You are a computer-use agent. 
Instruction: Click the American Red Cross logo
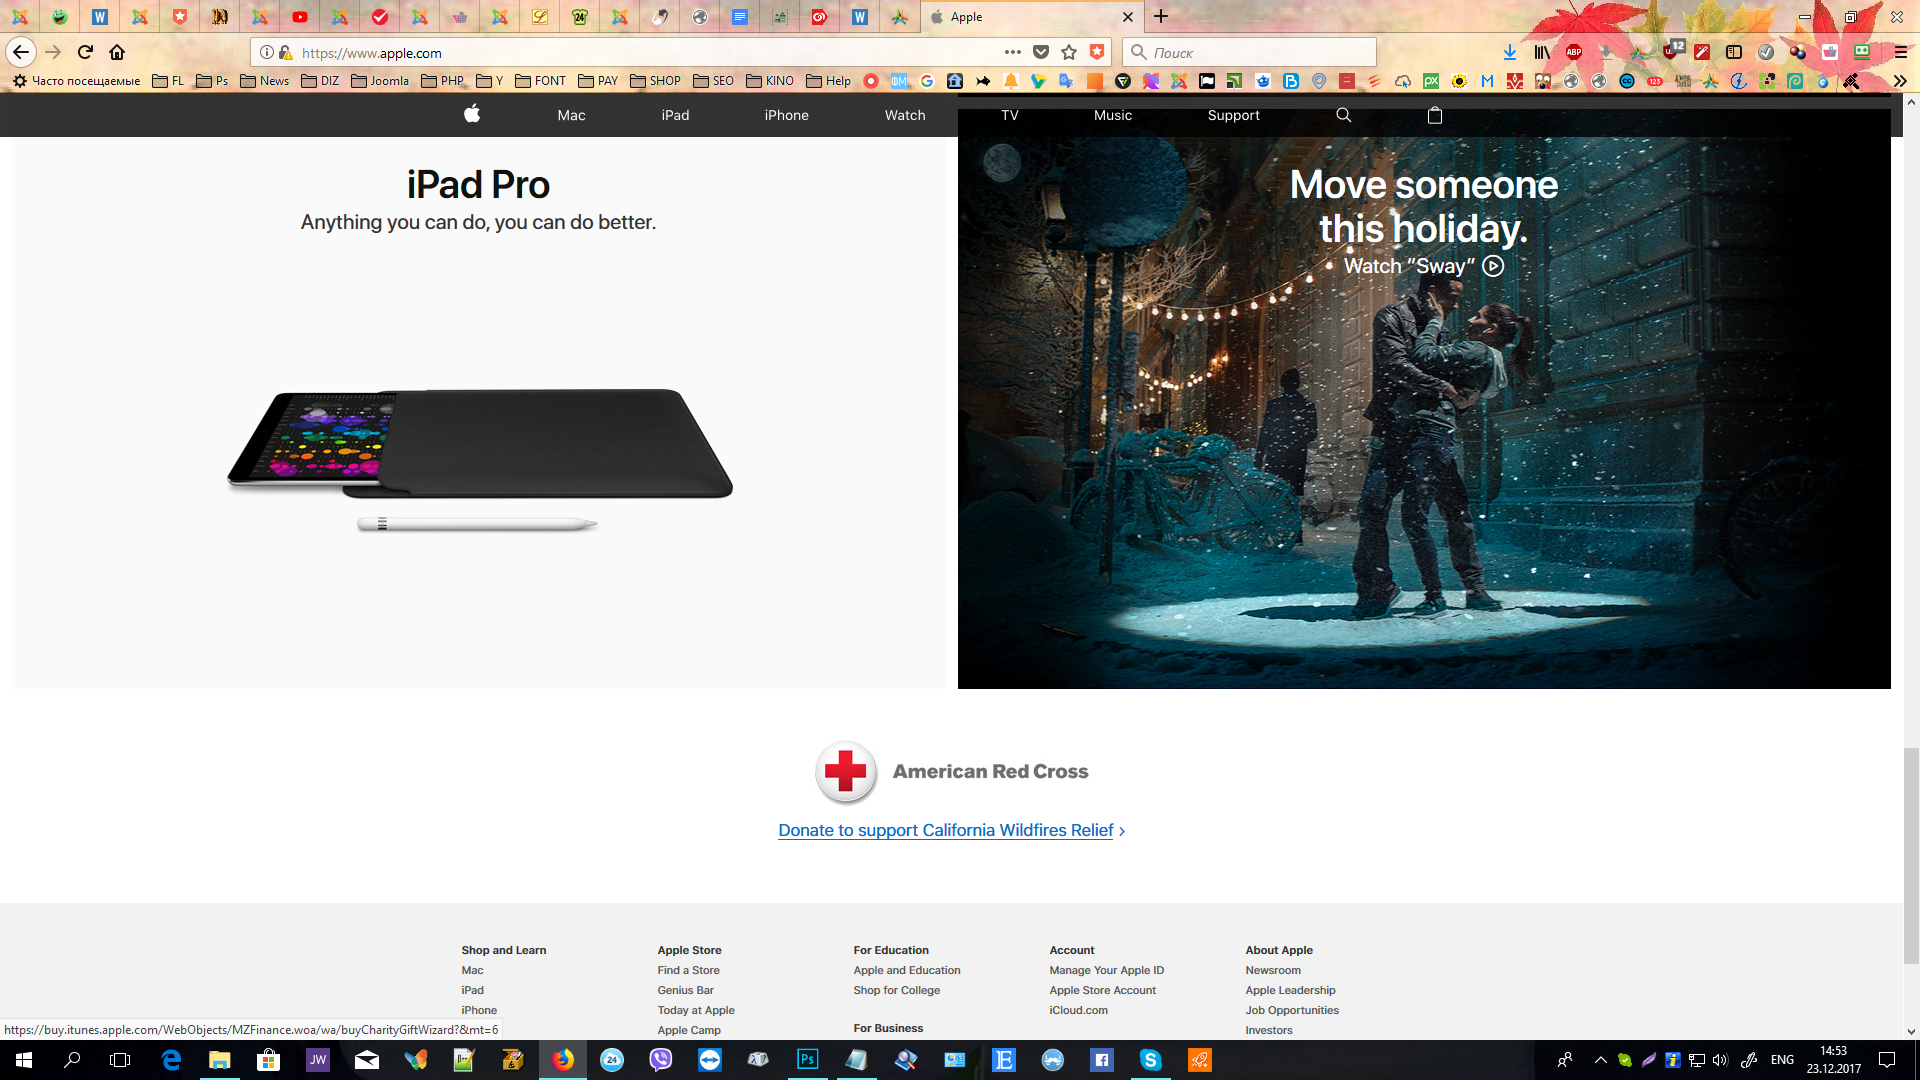[x=846, y=772]
